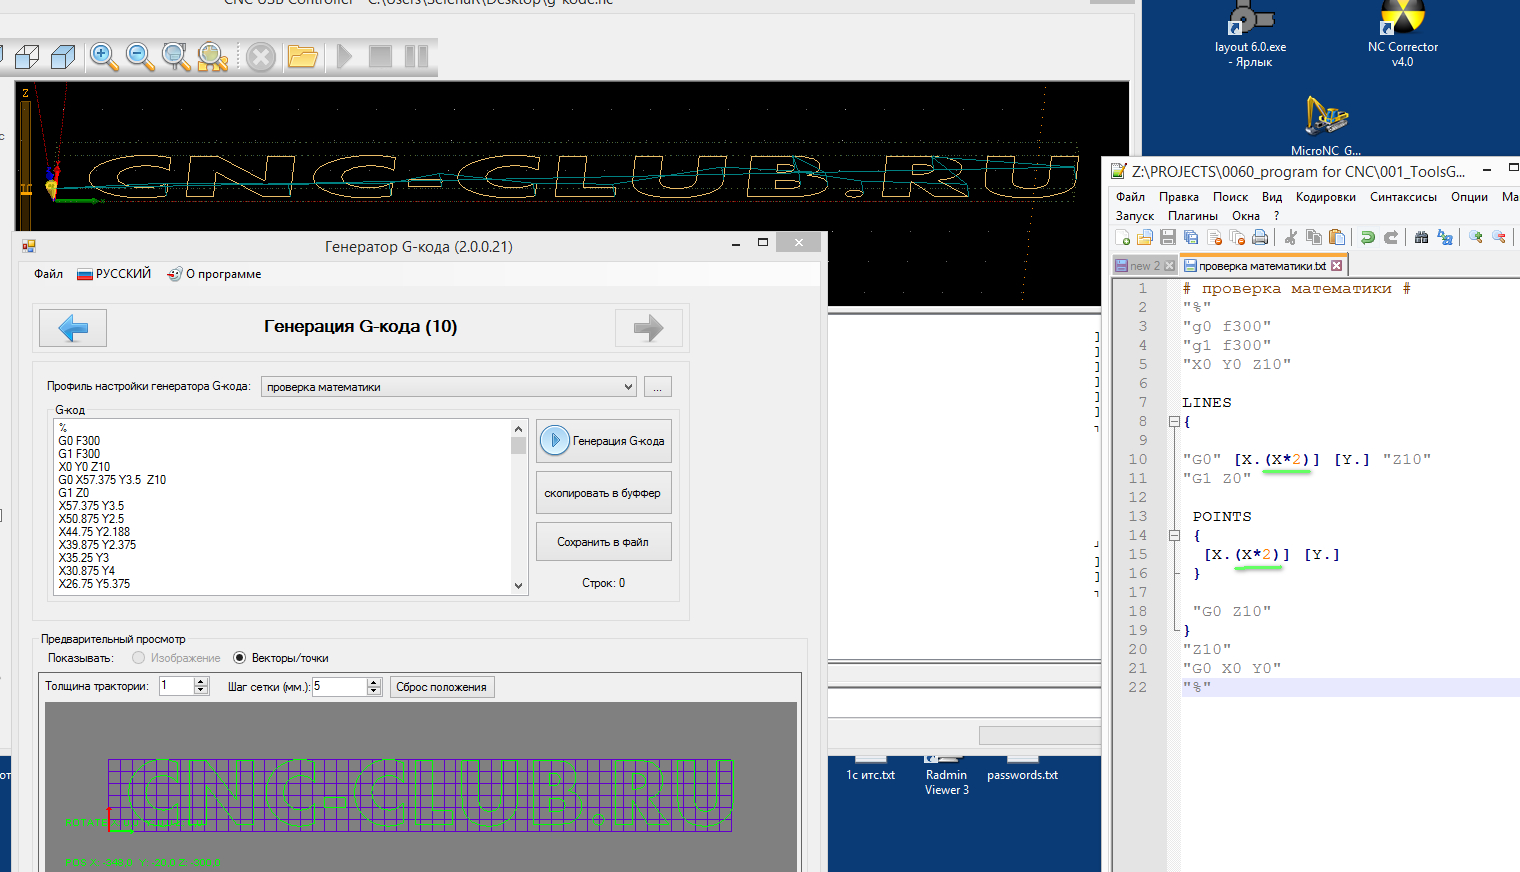
Task: Click Сохранить в файл button
Action: click(604, 542)
